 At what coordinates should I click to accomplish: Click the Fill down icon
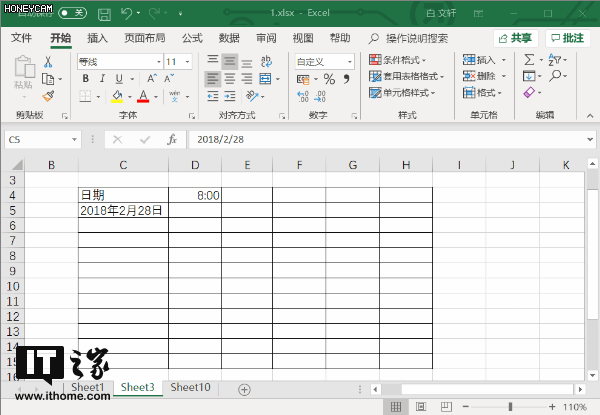pyautogui.click(x=529, y=76)
